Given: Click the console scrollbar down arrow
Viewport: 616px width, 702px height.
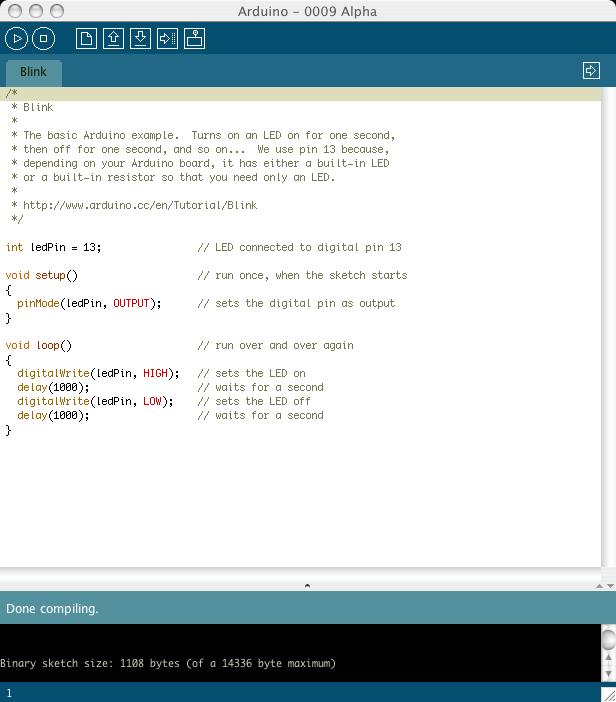Looking at the screenshot, I should 608,673.
